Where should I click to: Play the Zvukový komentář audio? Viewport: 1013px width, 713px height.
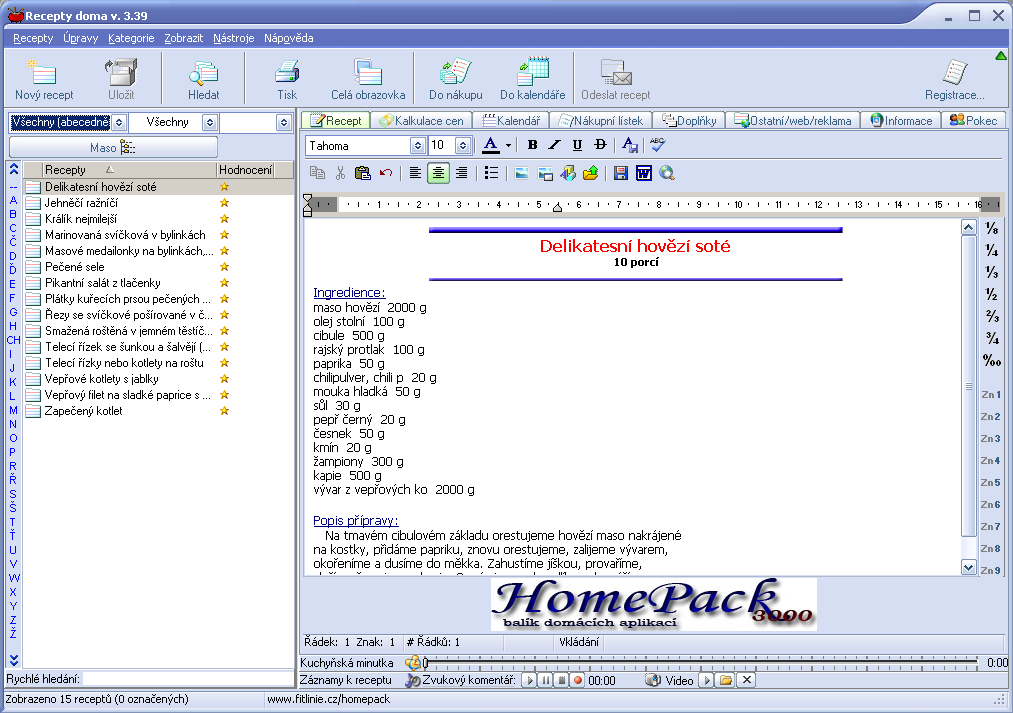530,680
